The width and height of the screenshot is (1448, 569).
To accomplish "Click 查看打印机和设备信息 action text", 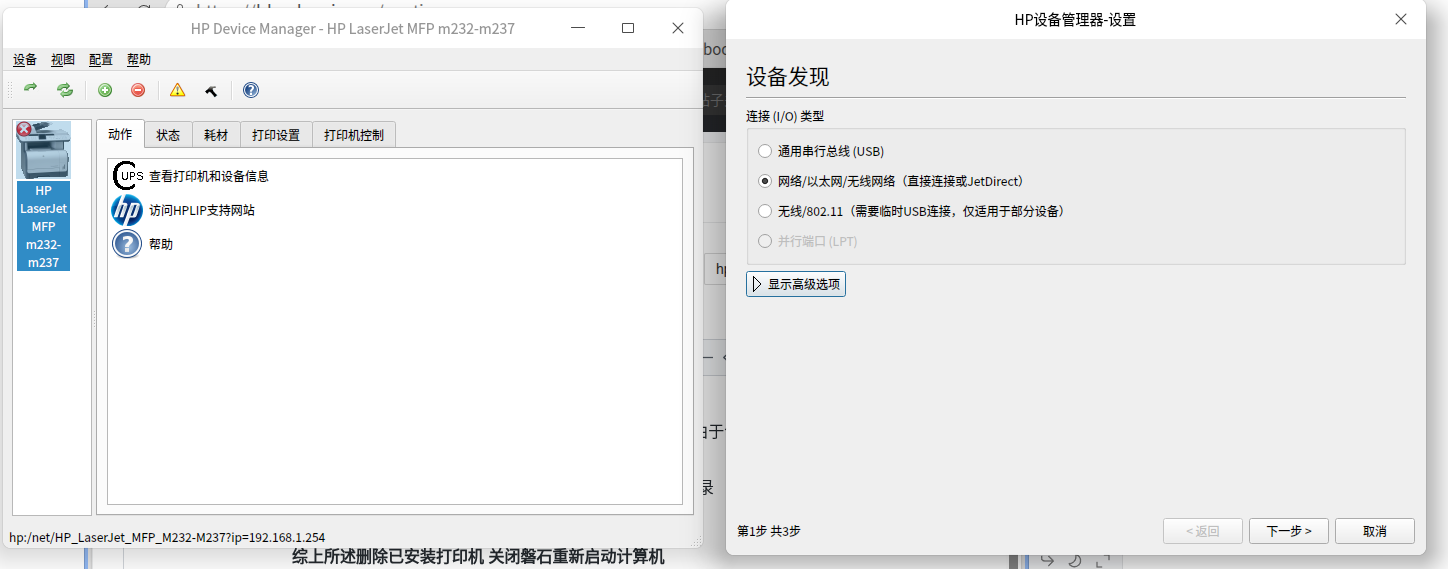I will point(209,176).
